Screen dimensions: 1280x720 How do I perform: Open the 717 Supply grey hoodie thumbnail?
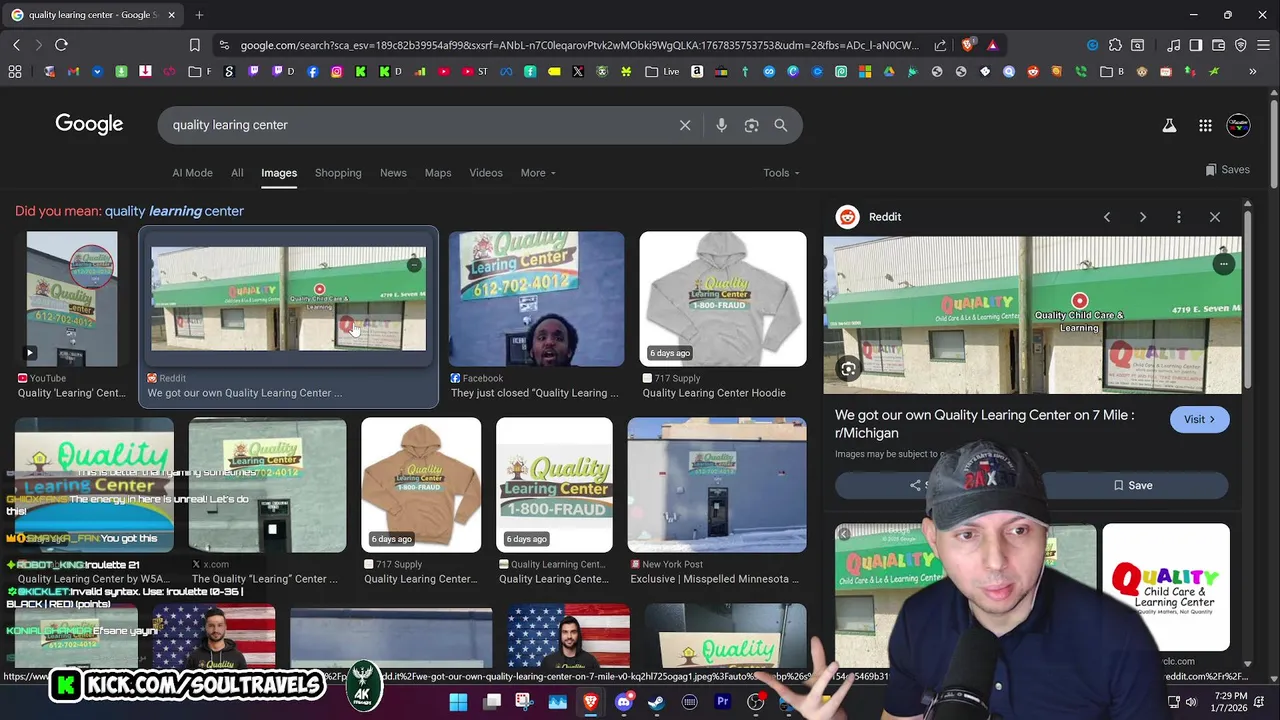pyautogui.click(x=723, y=298)
